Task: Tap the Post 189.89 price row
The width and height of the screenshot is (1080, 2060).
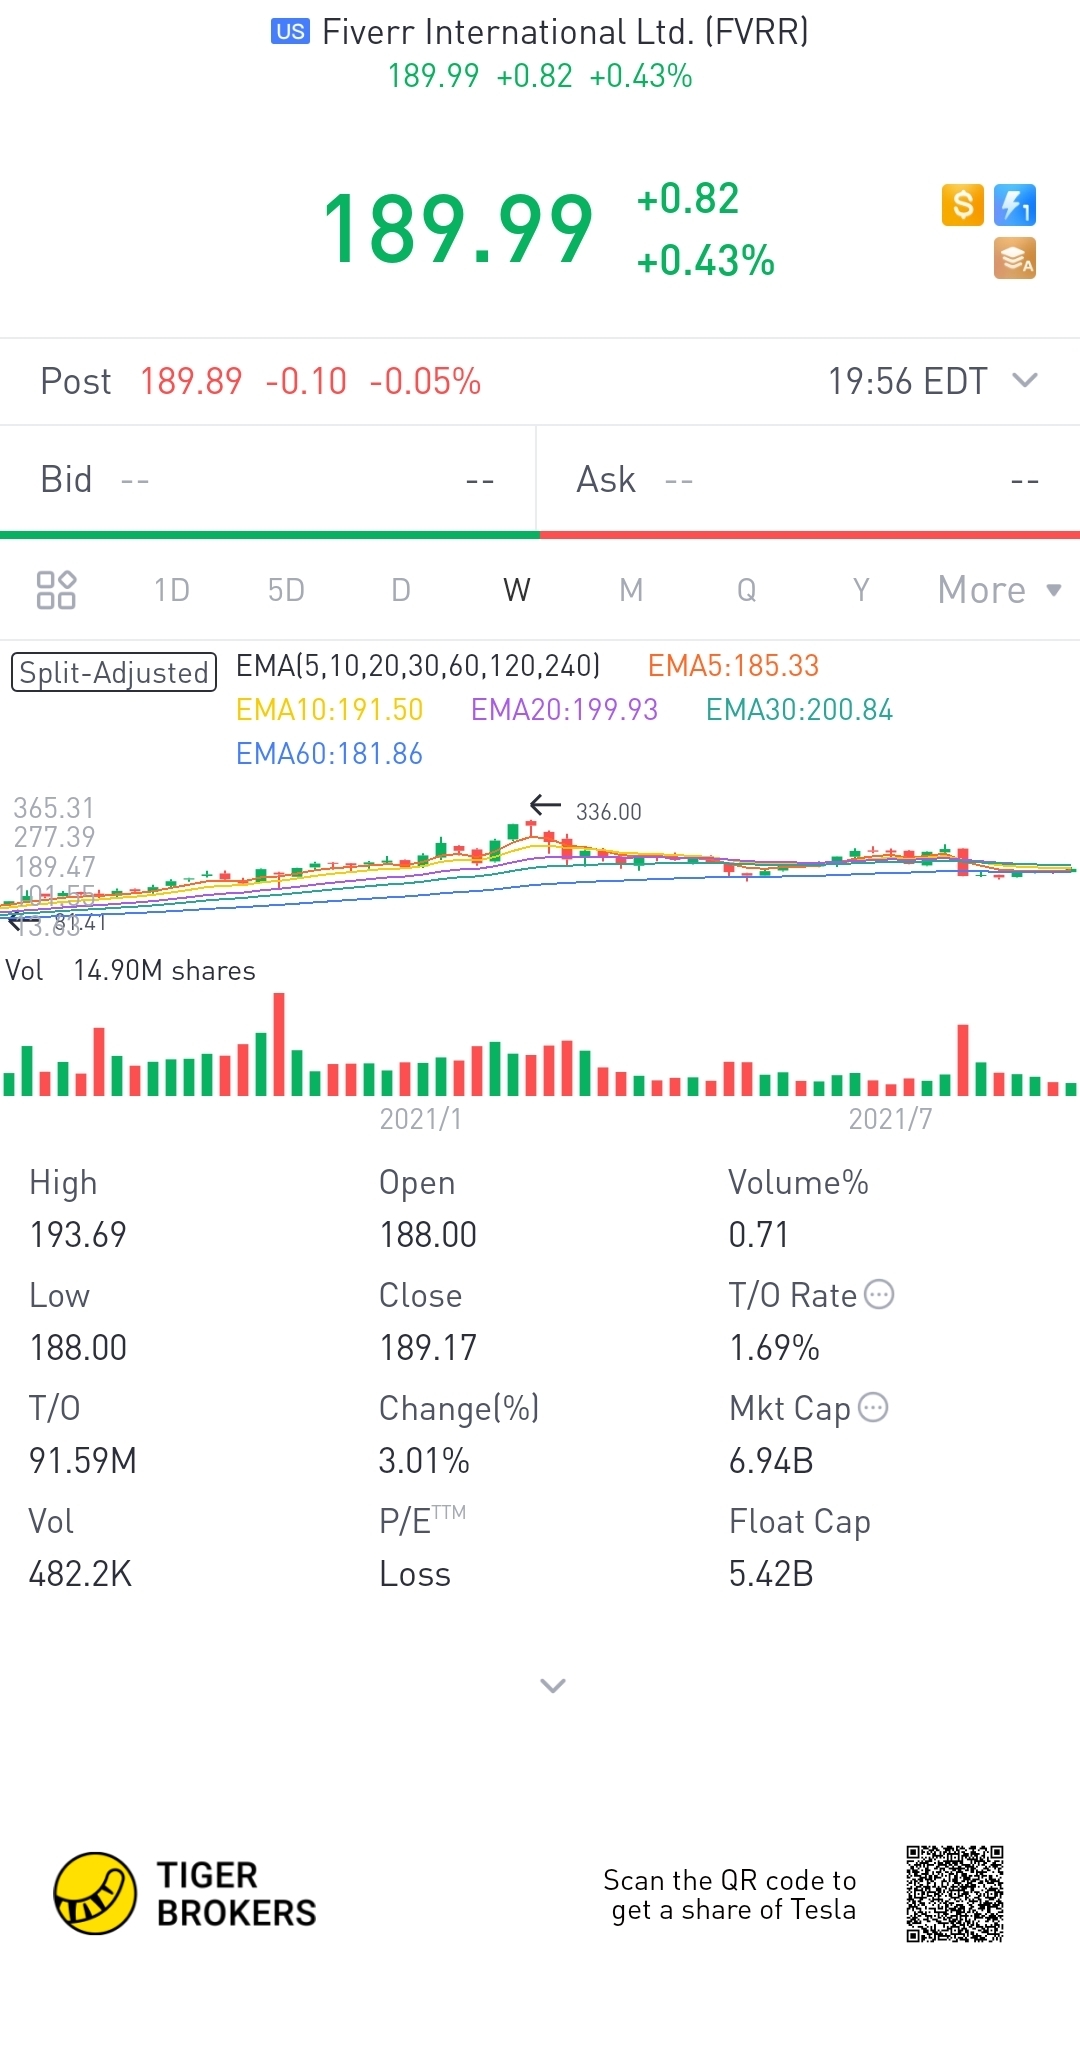Action: pyautogui.click(x=540, y=381)
